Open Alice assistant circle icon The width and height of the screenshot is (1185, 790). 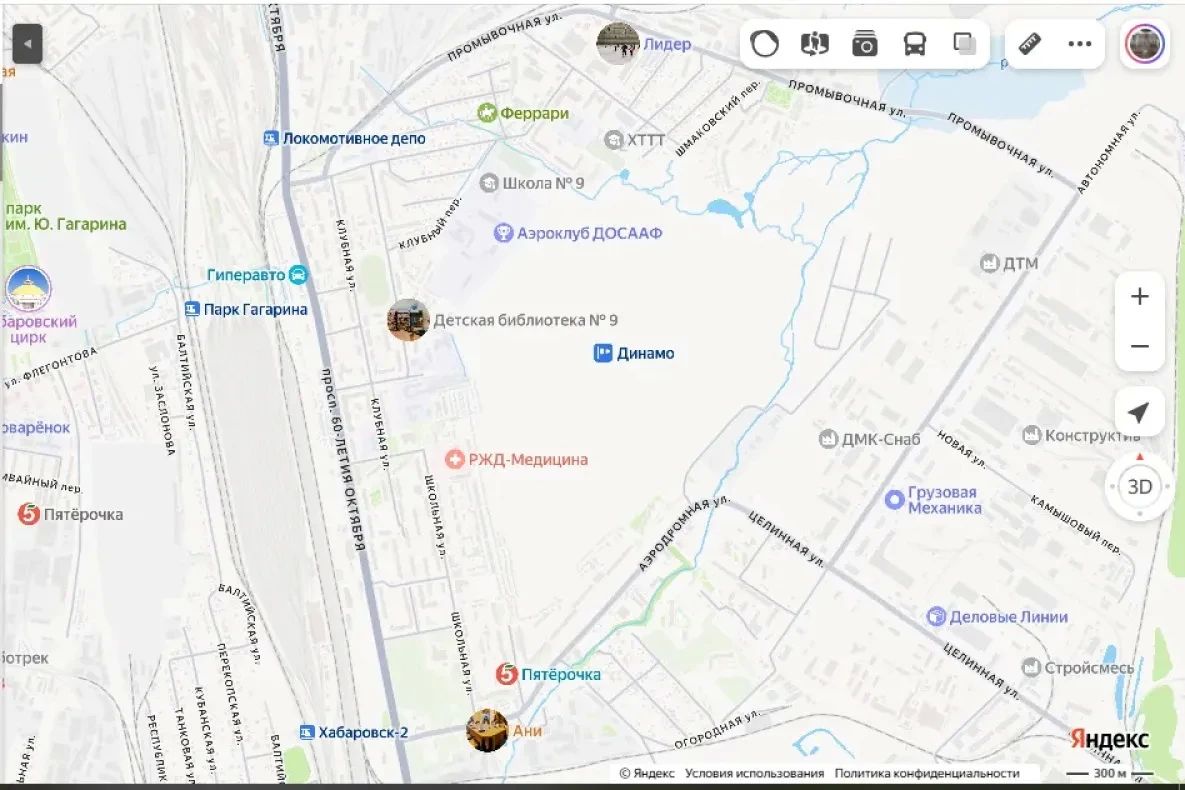pos(764,45)
